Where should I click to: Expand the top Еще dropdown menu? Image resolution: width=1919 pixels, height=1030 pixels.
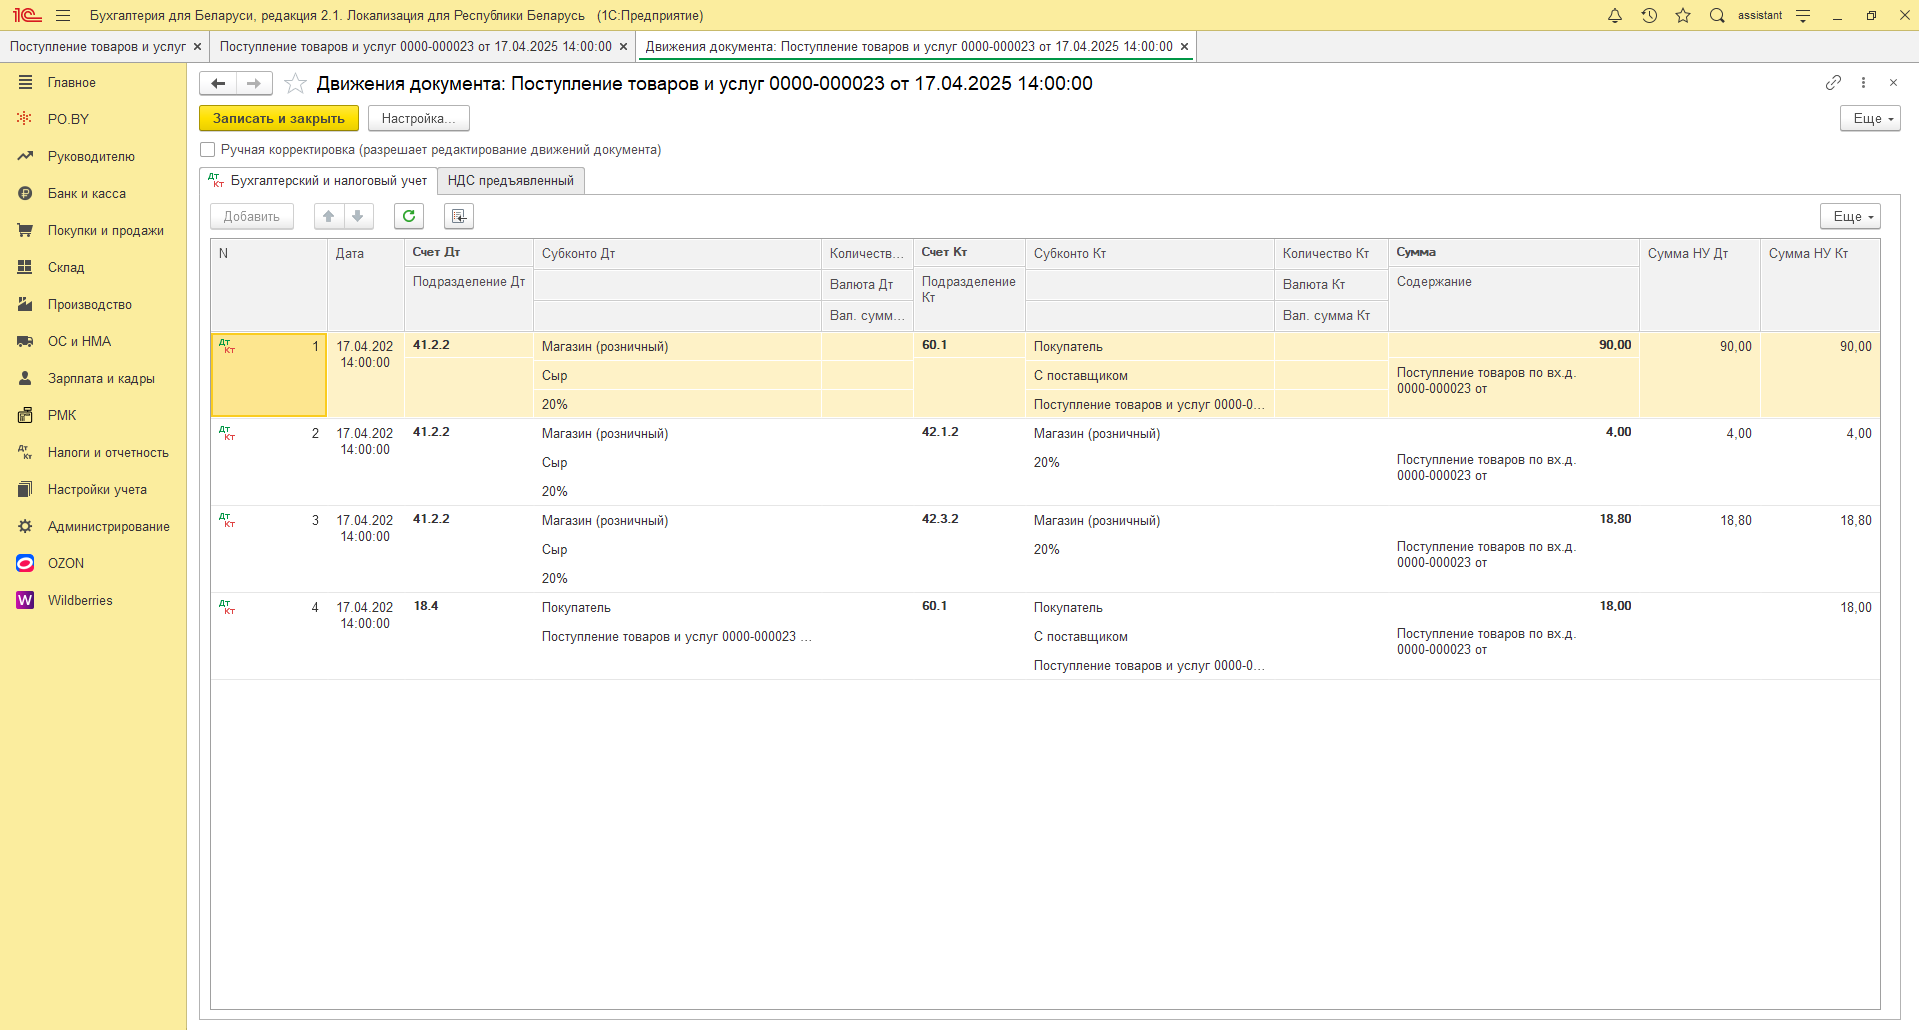(x=1869, y=118)
